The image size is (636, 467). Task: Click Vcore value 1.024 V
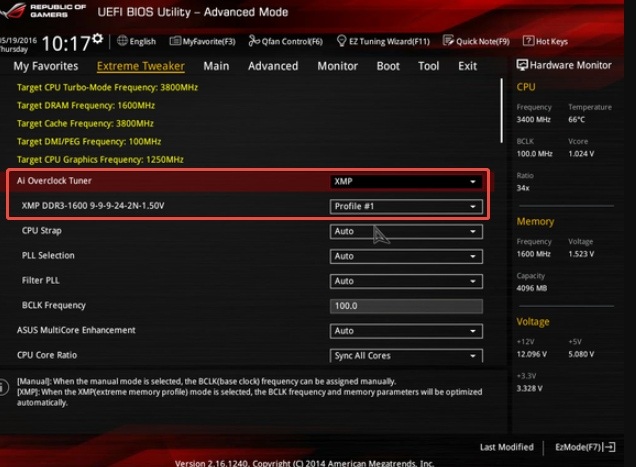(x=581, y=154)
